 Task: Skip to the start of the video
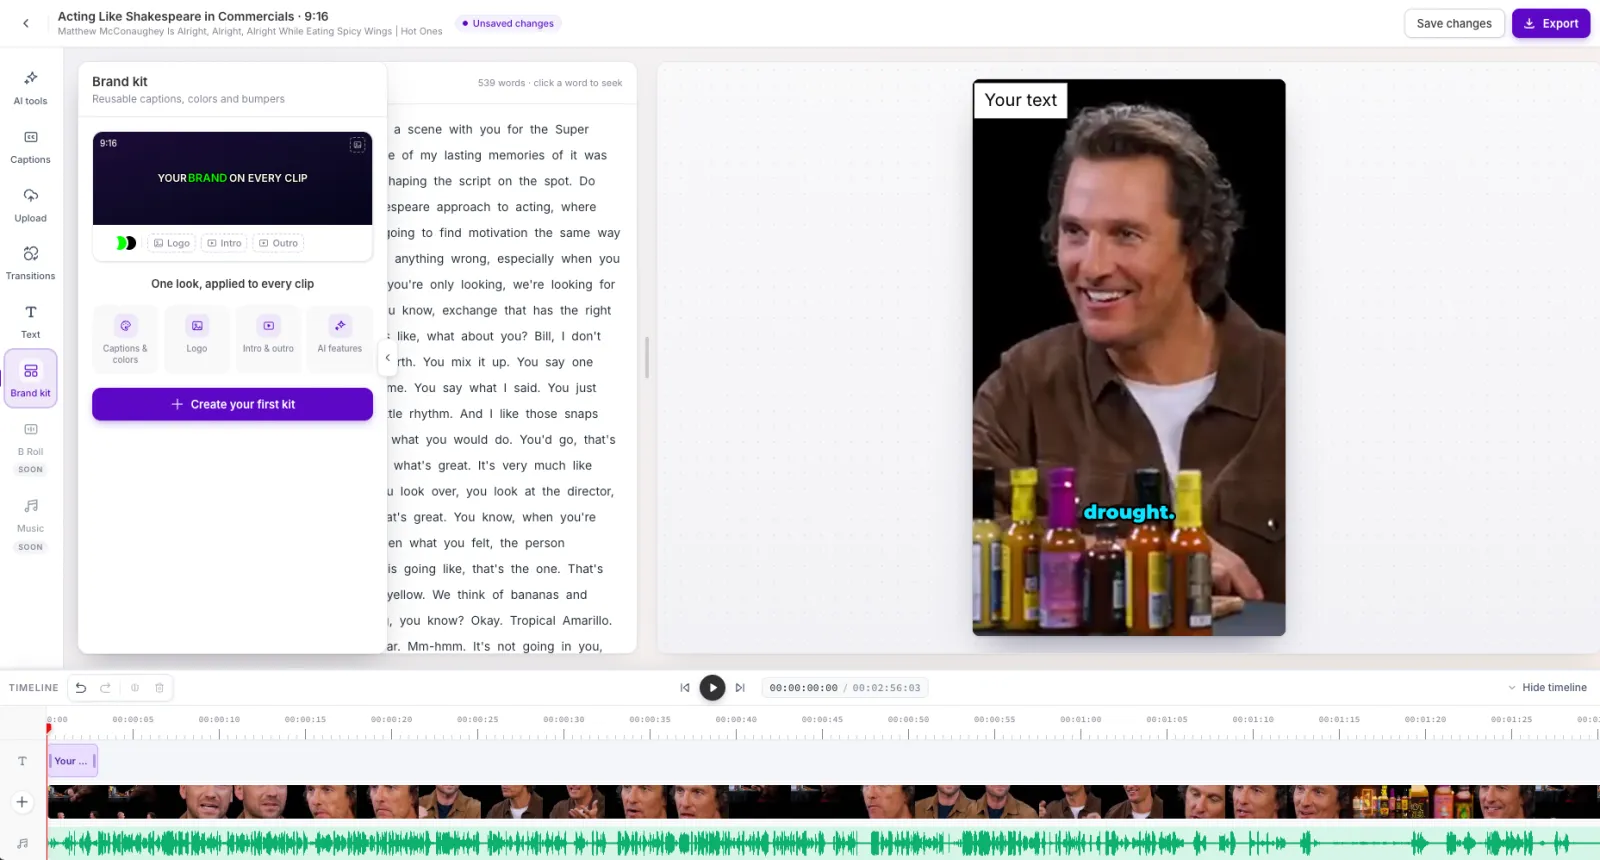pyautogui.click(x=685, y=688)
